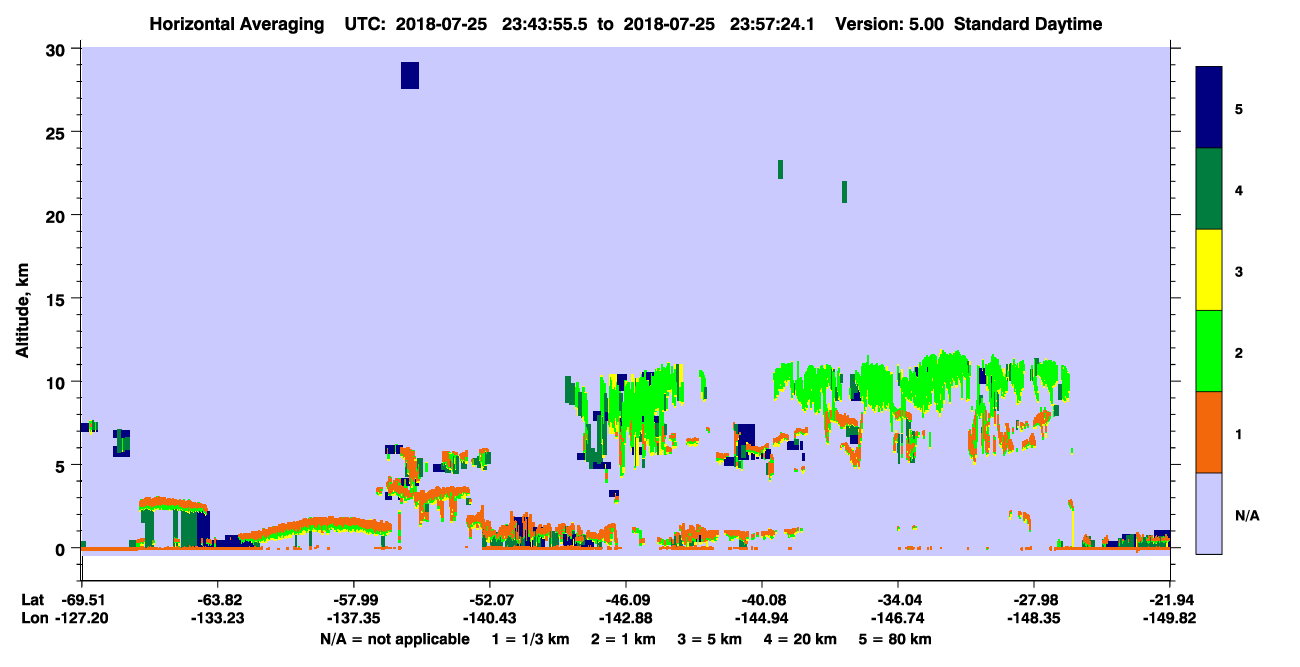
Task: Click latitude value '-57.99'
Action: tap(353, 600)
